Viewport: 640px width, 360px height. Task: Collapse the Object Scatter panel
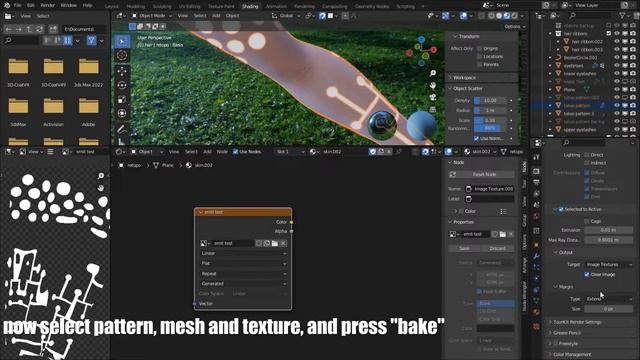click(467, 89)
